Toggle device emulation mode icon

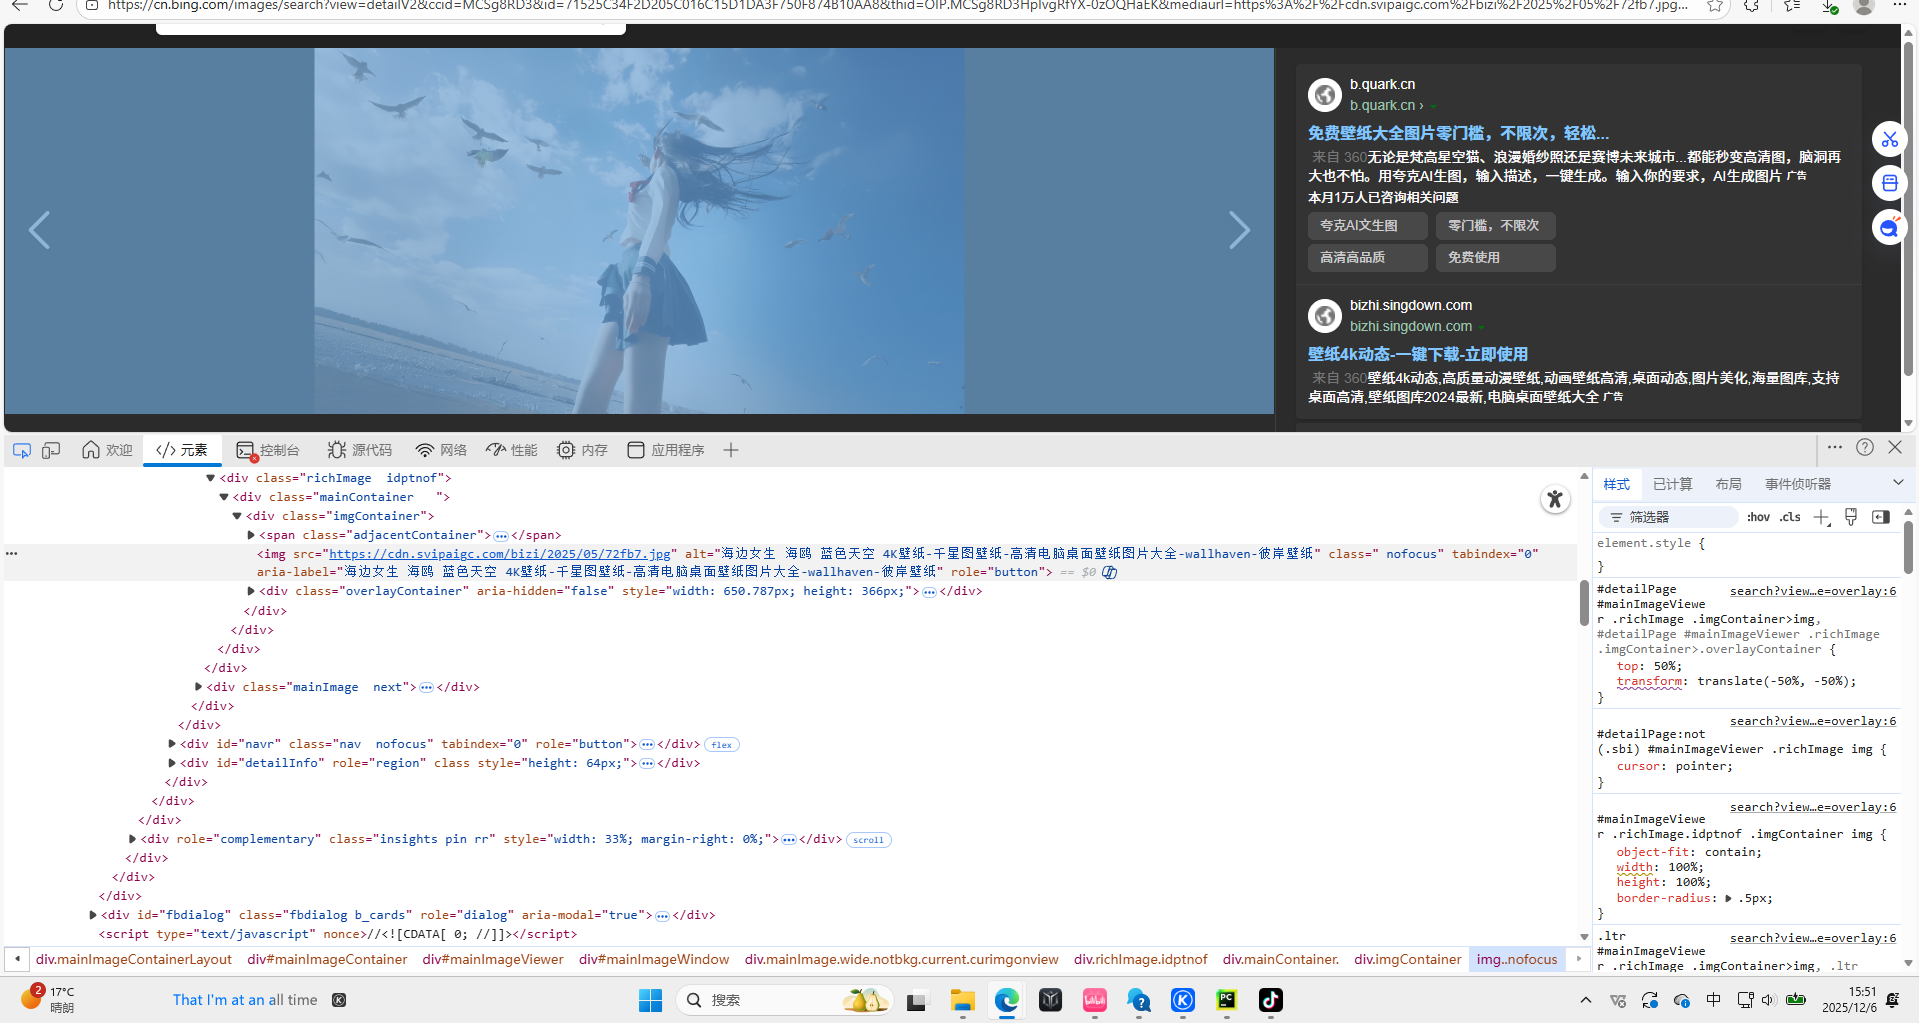pyautogui.click(x=51, y=450)
